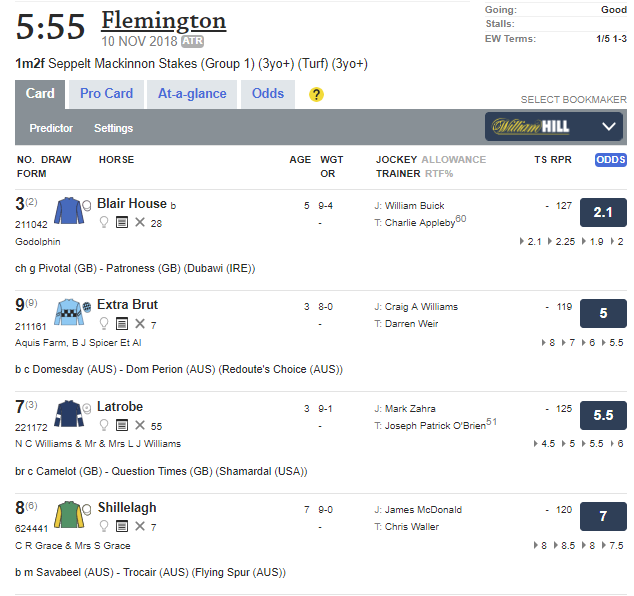Switch to the At-a-glance tab

click(x=192, y=94)
